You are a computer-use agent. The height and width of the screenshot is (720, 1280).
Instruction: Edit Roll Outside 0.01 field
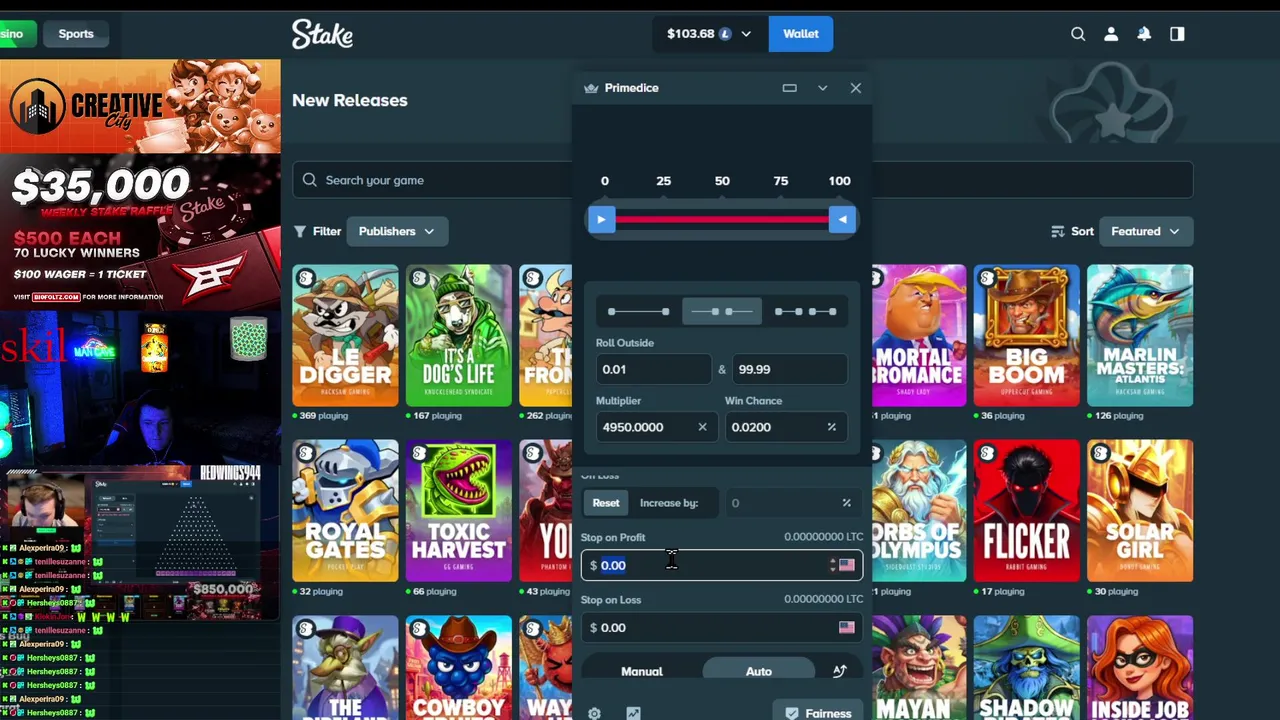[653, 369]
